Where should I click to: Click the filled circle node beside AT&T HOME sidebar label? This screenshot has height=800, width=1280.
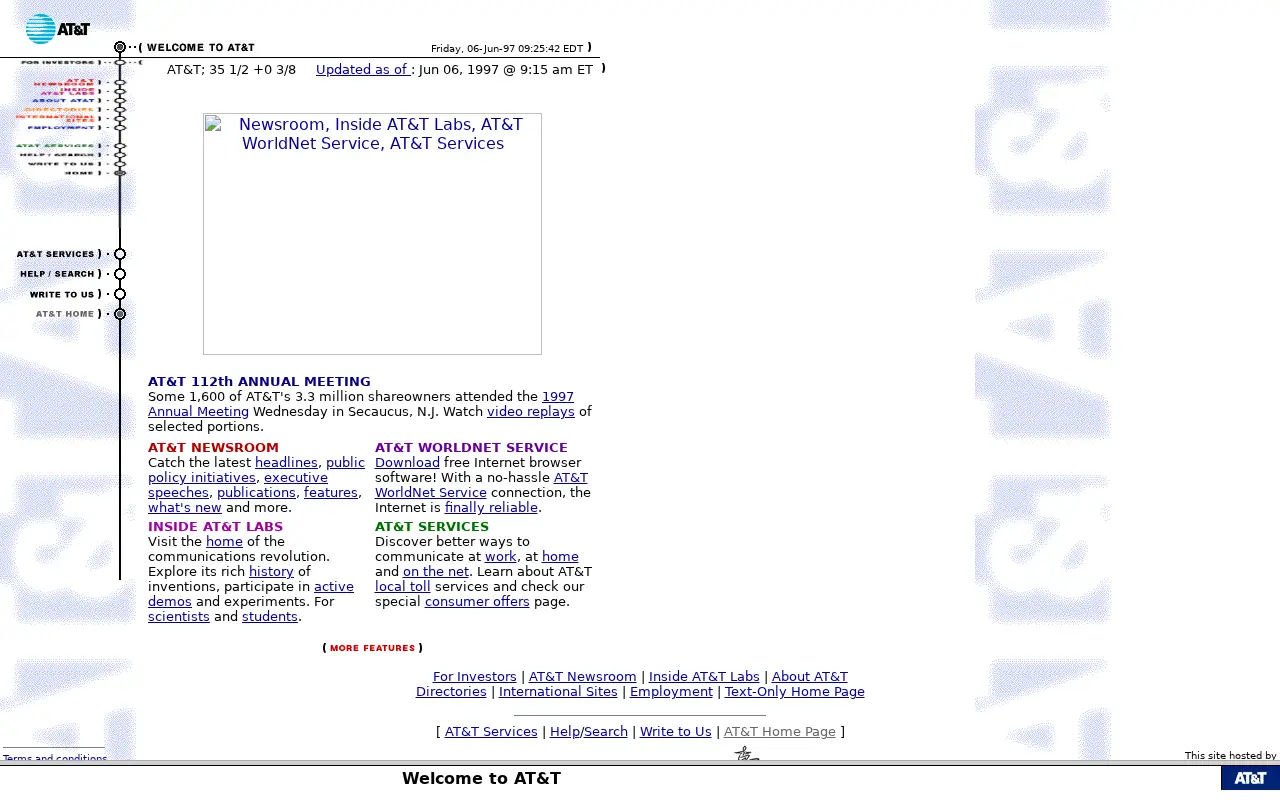tap(120, 314)
